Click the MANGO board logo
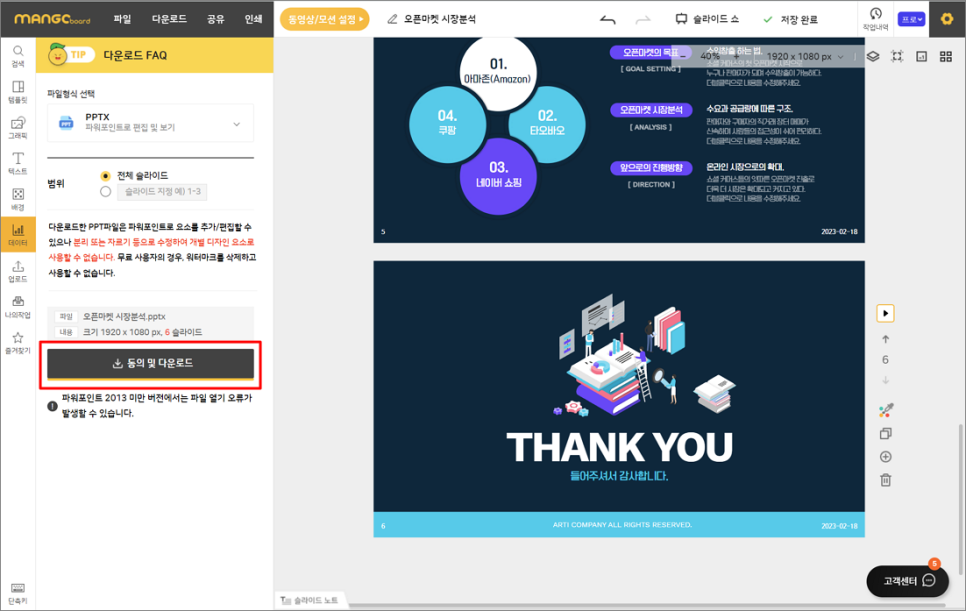 coord(52,19)
